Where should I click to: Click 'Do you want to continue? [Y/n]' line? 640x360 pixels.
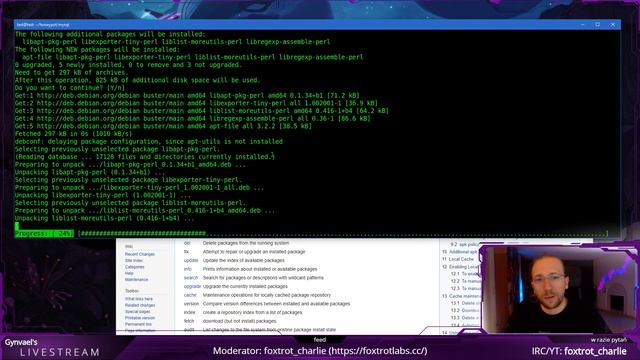click(70, 88)
